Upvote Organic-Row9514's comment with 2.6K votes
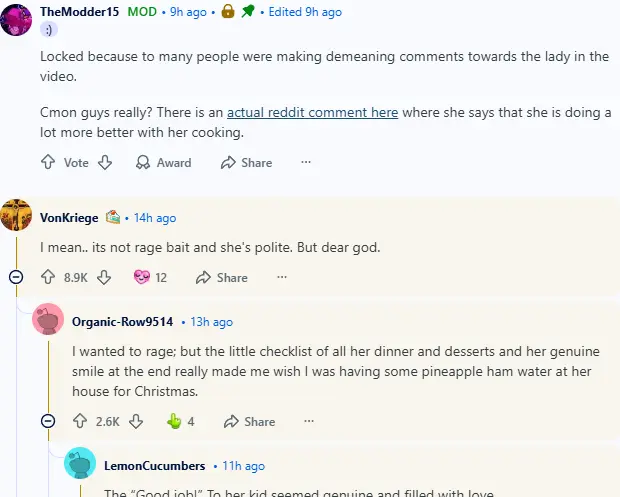620x497 pixels. (x=79, y=421)
